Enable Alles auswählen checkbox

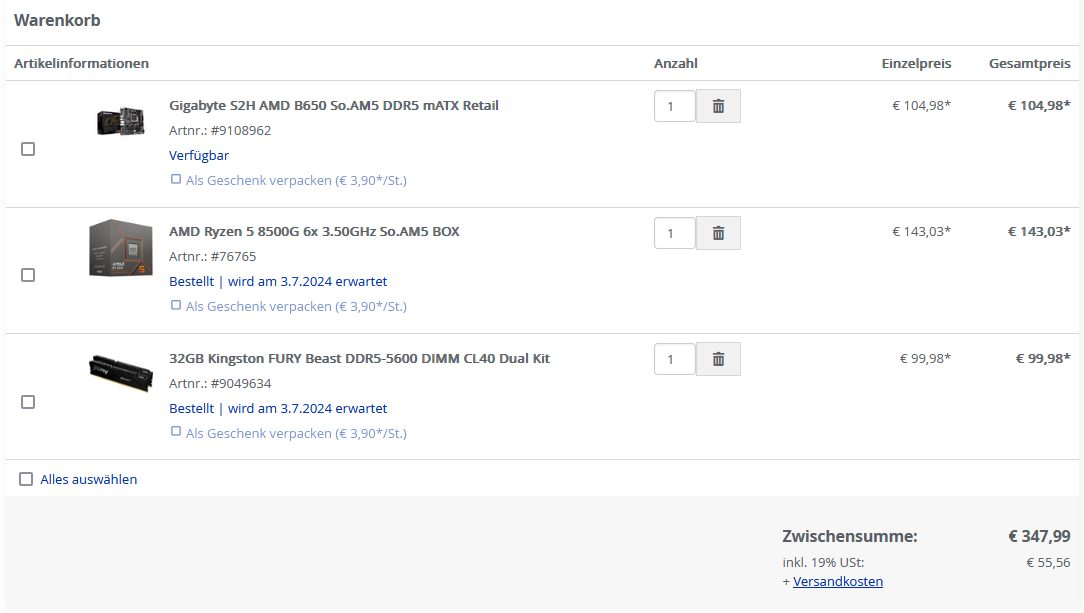(x=26, y=479)
